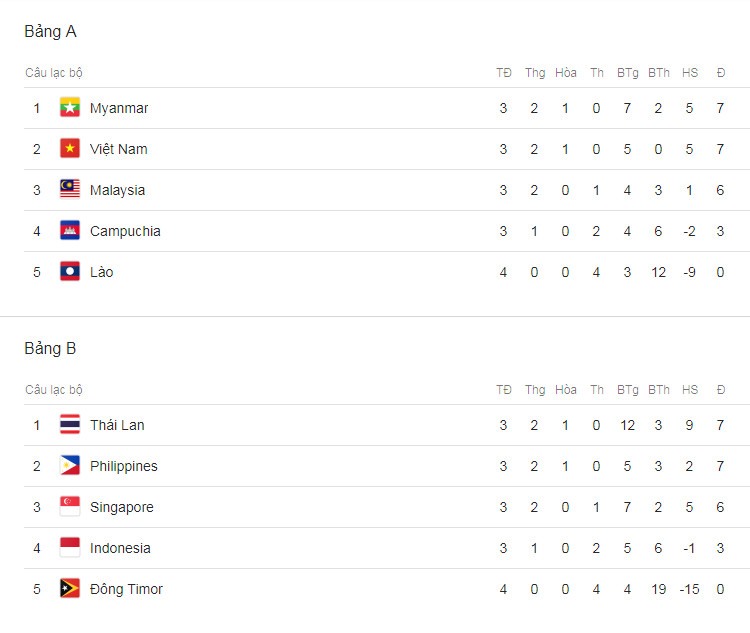
Task: Click the Thái Lan flag icon
Action: pyautogui.click(x=70, y=424)
